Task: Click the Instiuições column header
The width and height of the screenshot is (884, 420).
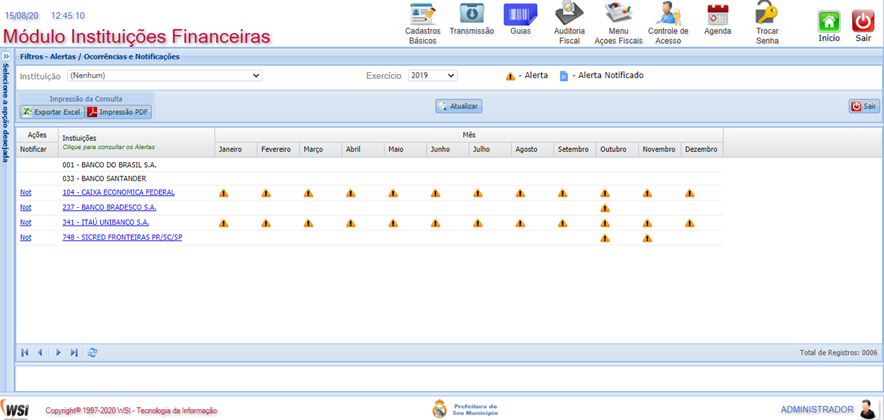Action: [136, 143]
